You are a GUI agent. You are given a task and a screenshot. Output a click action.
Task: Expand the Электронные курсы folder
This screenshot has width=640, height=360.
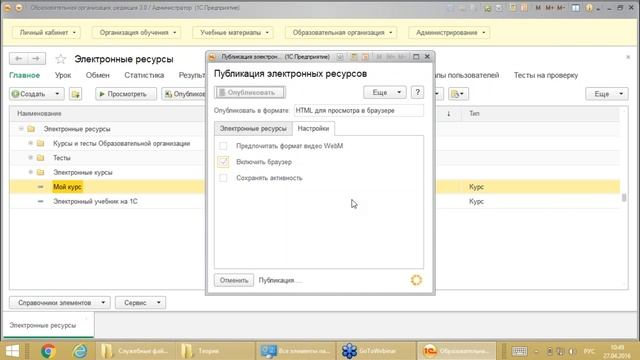[31, 172]
